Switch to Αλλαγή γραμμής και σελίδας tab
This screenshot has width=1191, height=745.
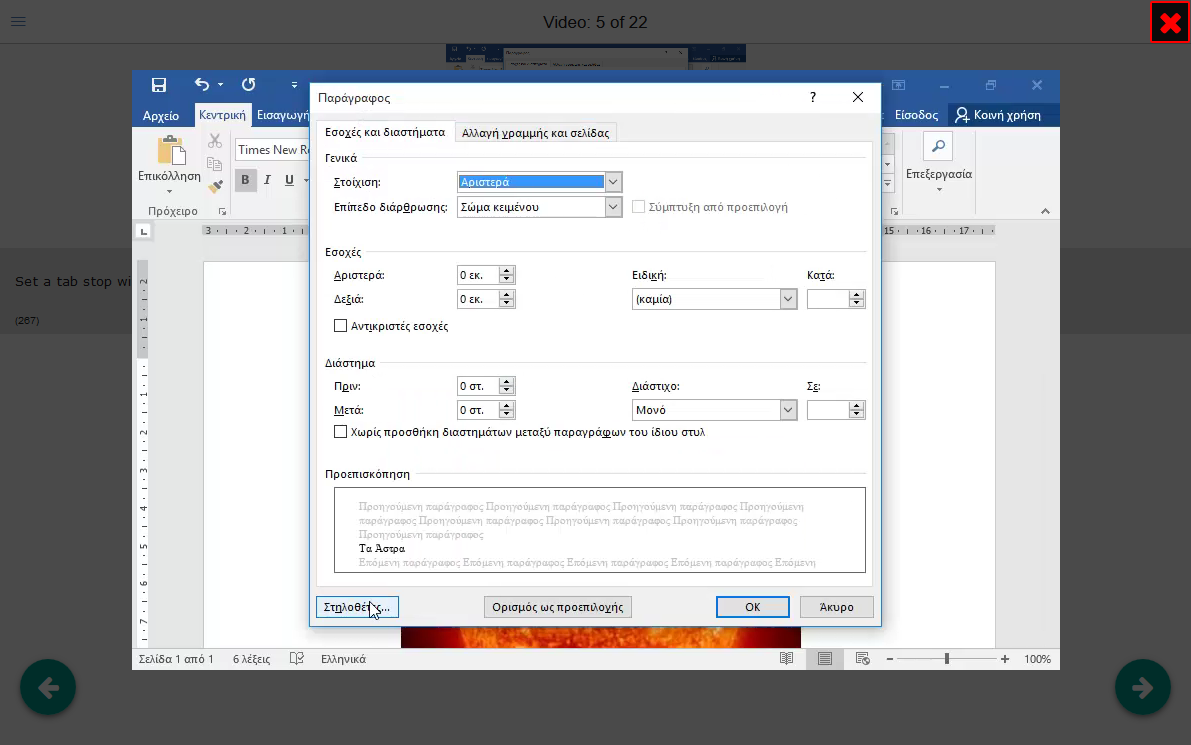point(535,133)
